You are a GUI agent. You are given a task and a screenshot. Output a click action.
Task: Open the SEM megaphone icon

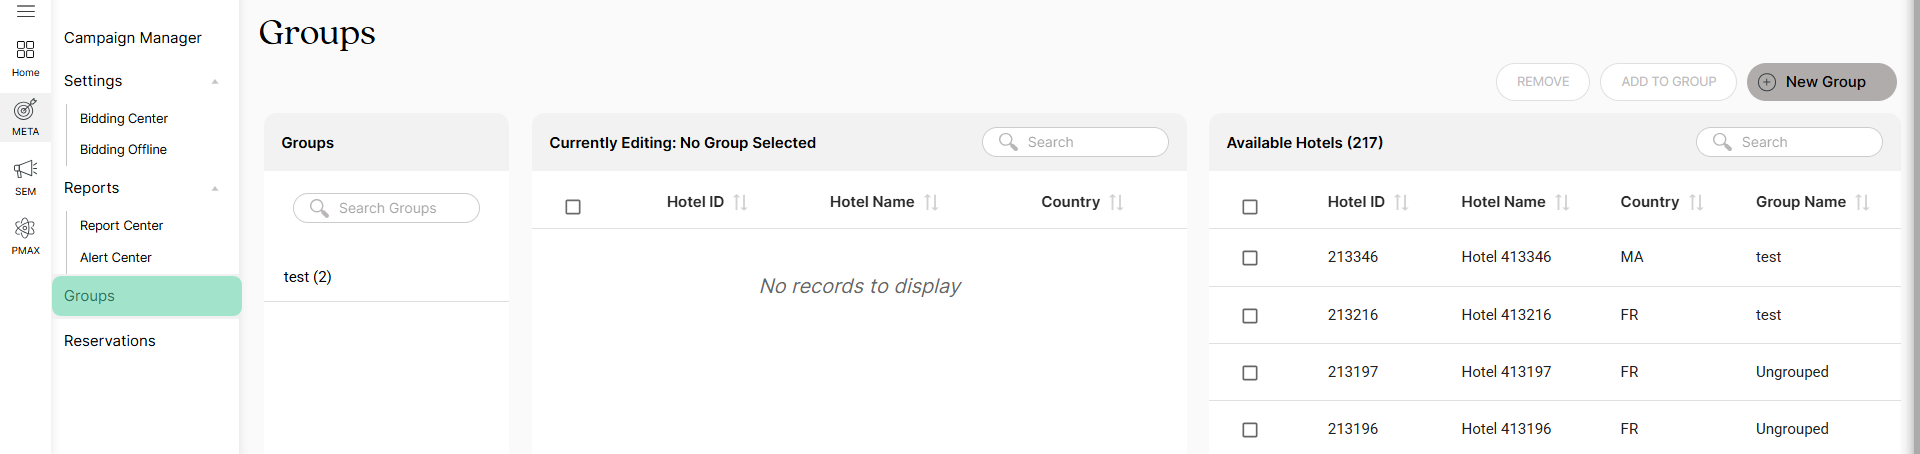tap(25, 177)
